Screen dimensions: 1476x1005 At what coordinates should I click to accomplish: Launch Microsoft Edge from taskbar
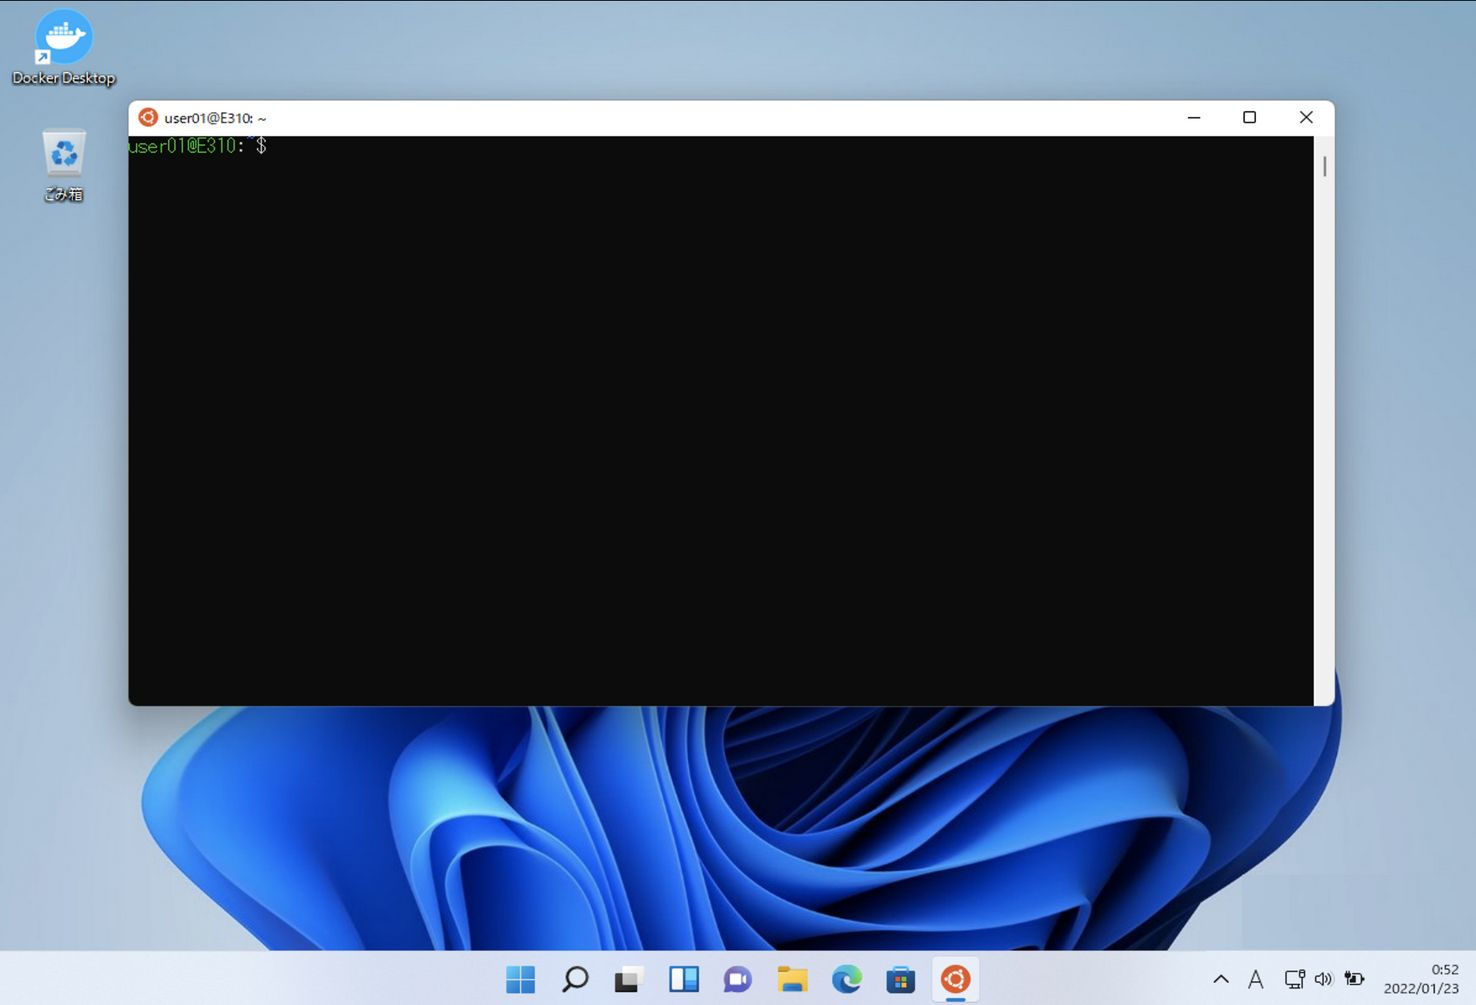coord(847,979)
